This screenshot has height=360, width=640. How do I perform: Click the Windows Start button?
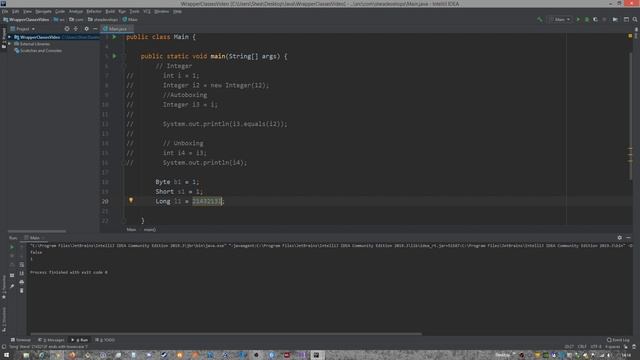[x=7, y=355]
